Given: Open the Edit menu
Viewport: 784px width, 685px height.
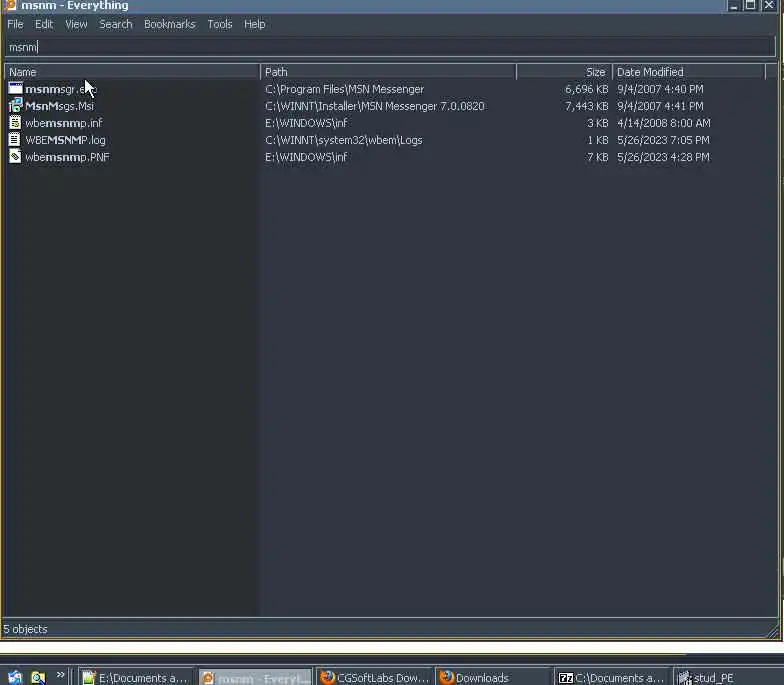Looking at the screenshot, I should [x=44, y=24].
